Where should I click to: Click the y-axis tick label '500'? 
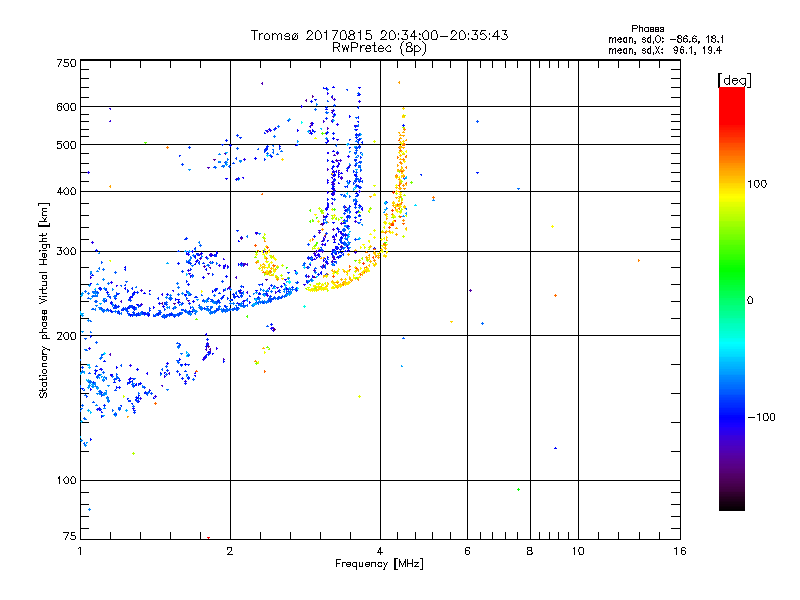tap(66, 145)
